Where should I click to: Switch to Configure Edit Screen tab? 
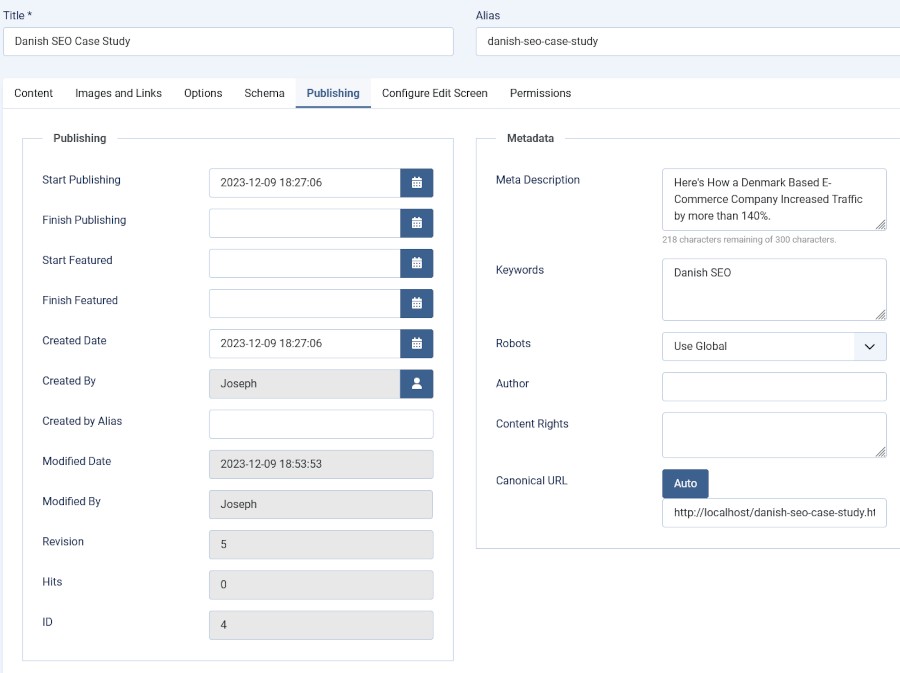coord(435,93)
